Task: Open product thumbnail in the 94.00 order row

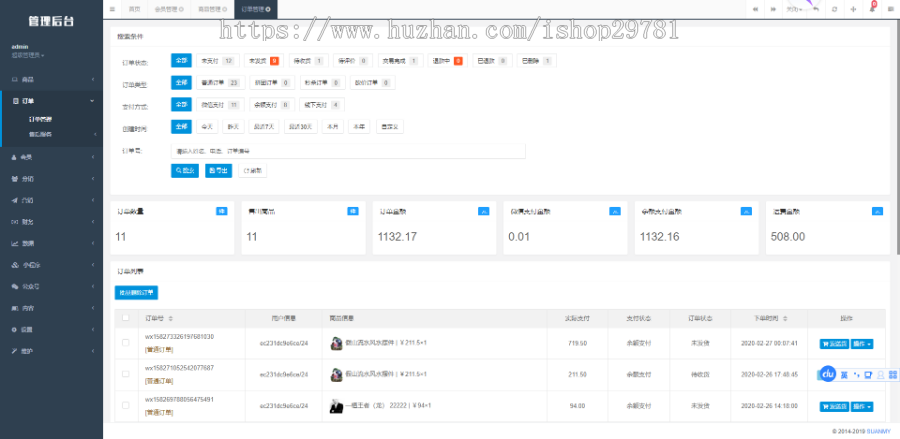Action: click(336, 406)
